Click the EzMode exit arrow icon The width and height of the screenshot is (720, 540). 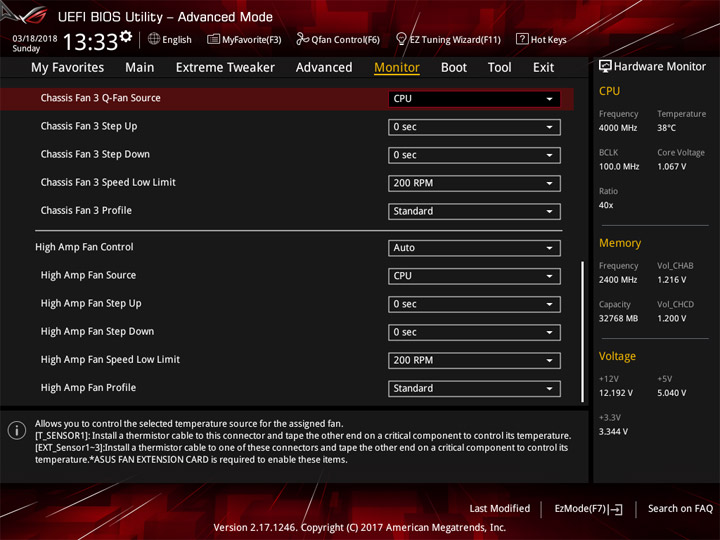[x=615, y=509]
